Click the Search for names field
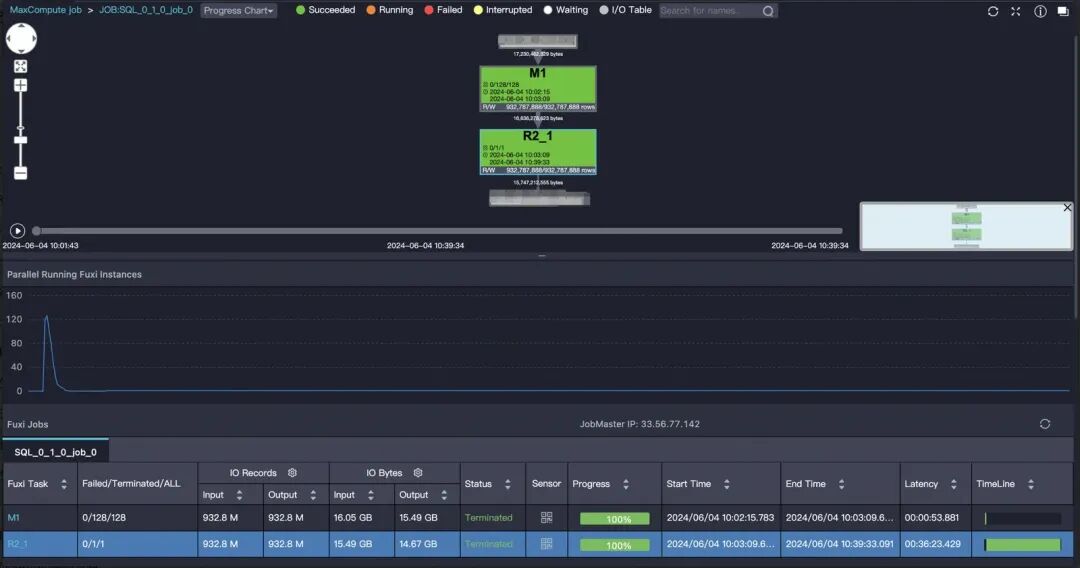 point(709,11)
